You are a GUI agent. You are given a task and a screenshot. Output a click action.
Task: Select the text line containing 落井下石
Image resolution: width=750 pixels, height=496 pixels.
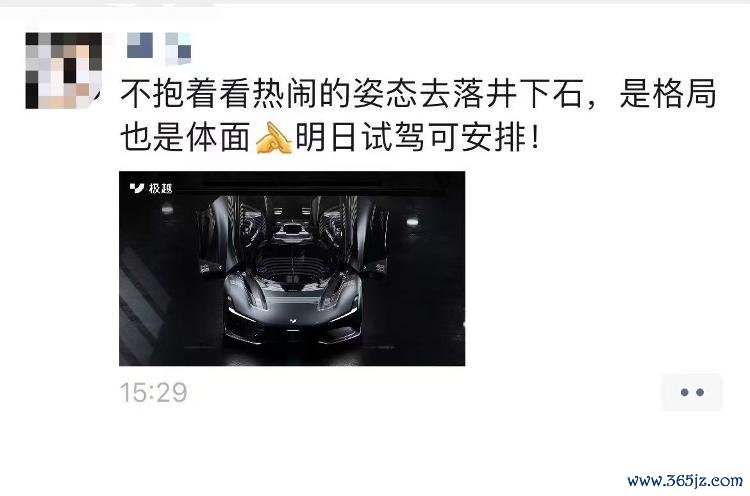click(419, 93)
